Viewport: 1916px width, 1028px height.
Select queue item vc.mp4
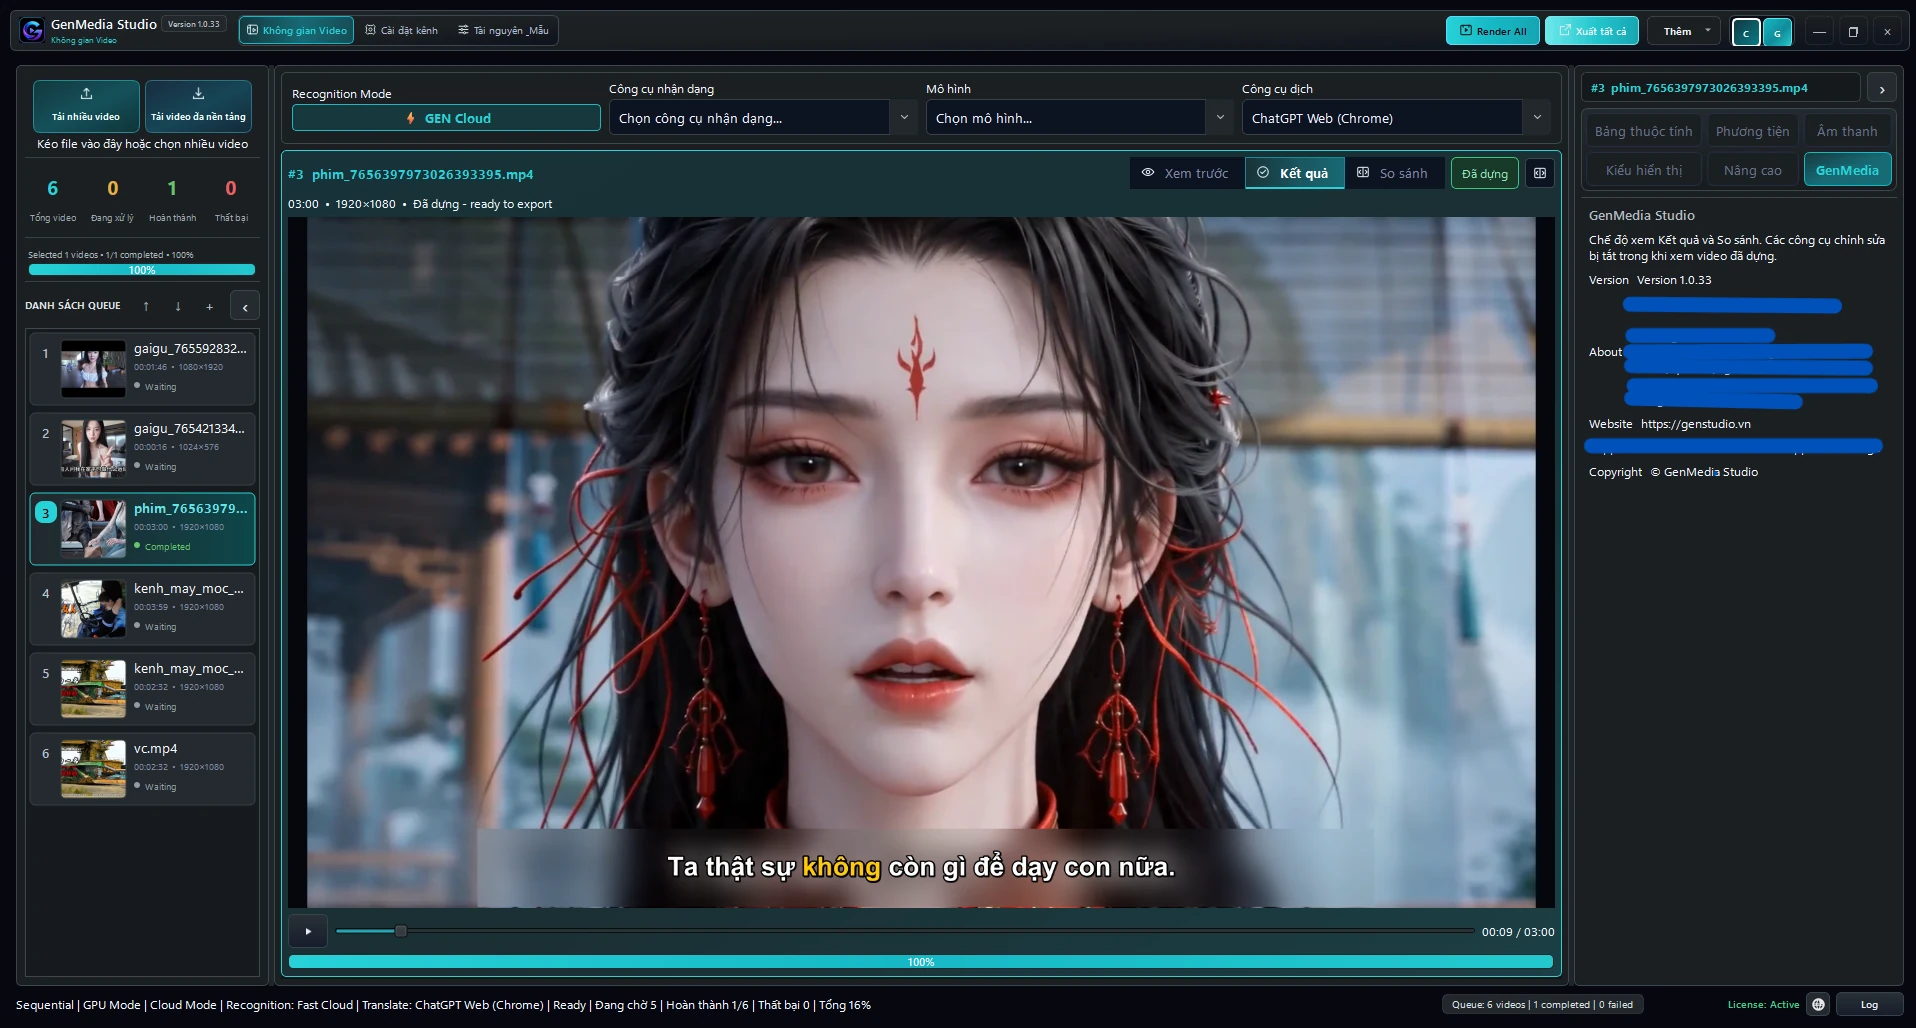(x=142, y=768)
